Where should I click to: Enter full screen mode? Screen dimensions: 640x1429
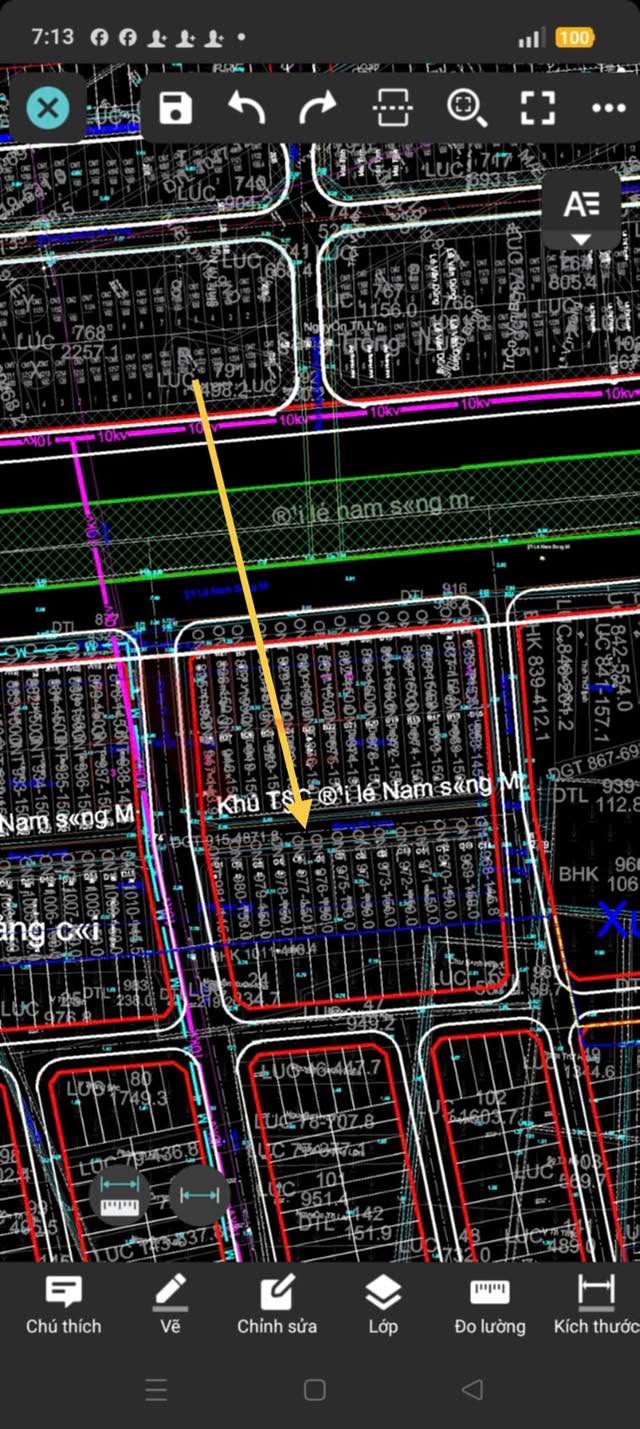click(x=538, y=107)
